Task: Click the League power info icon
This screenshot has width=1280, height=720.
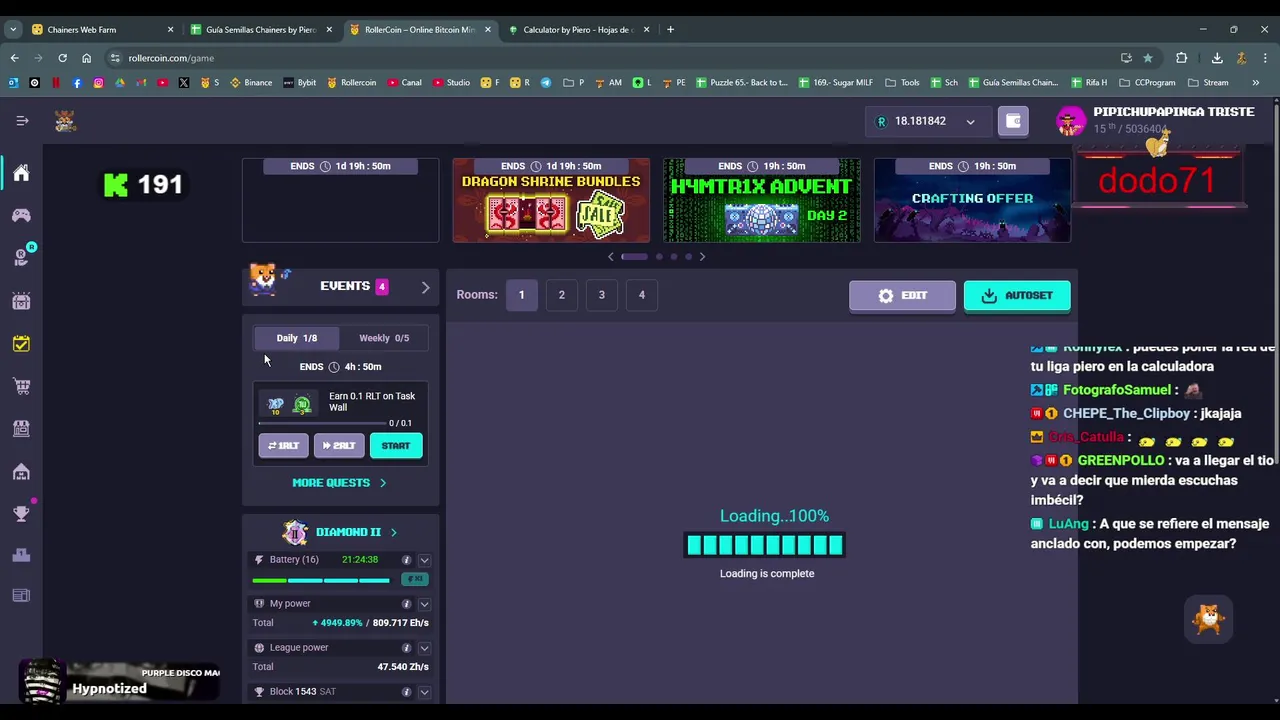Action: (x=406, y=648)
